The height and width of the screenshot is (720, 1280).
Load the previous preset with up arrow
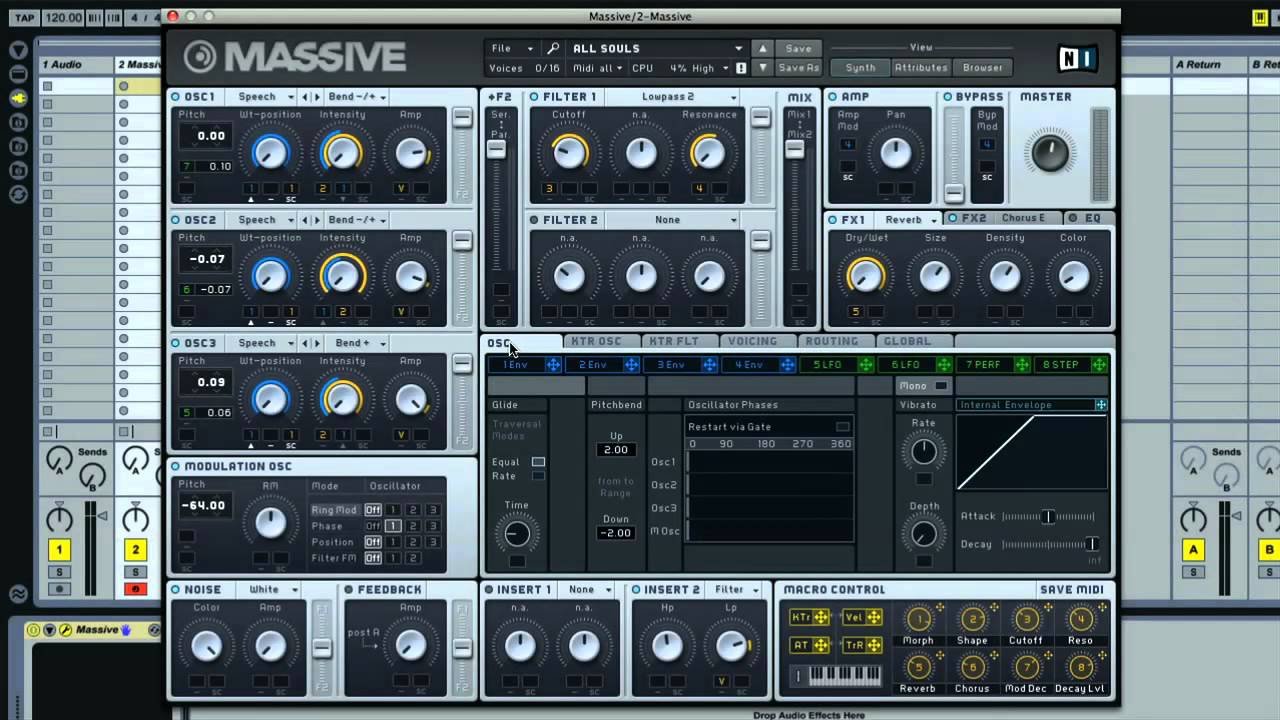coord(763,48)
